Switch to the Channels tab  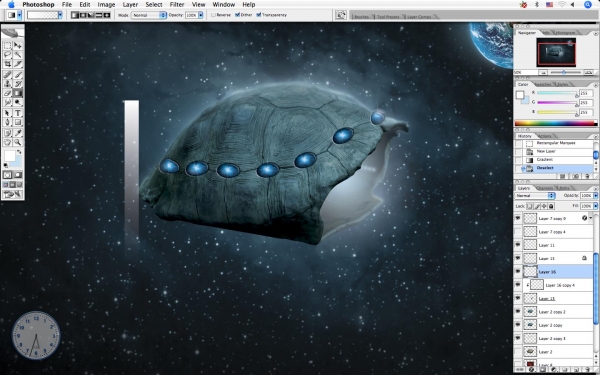(x=544, y=188)
